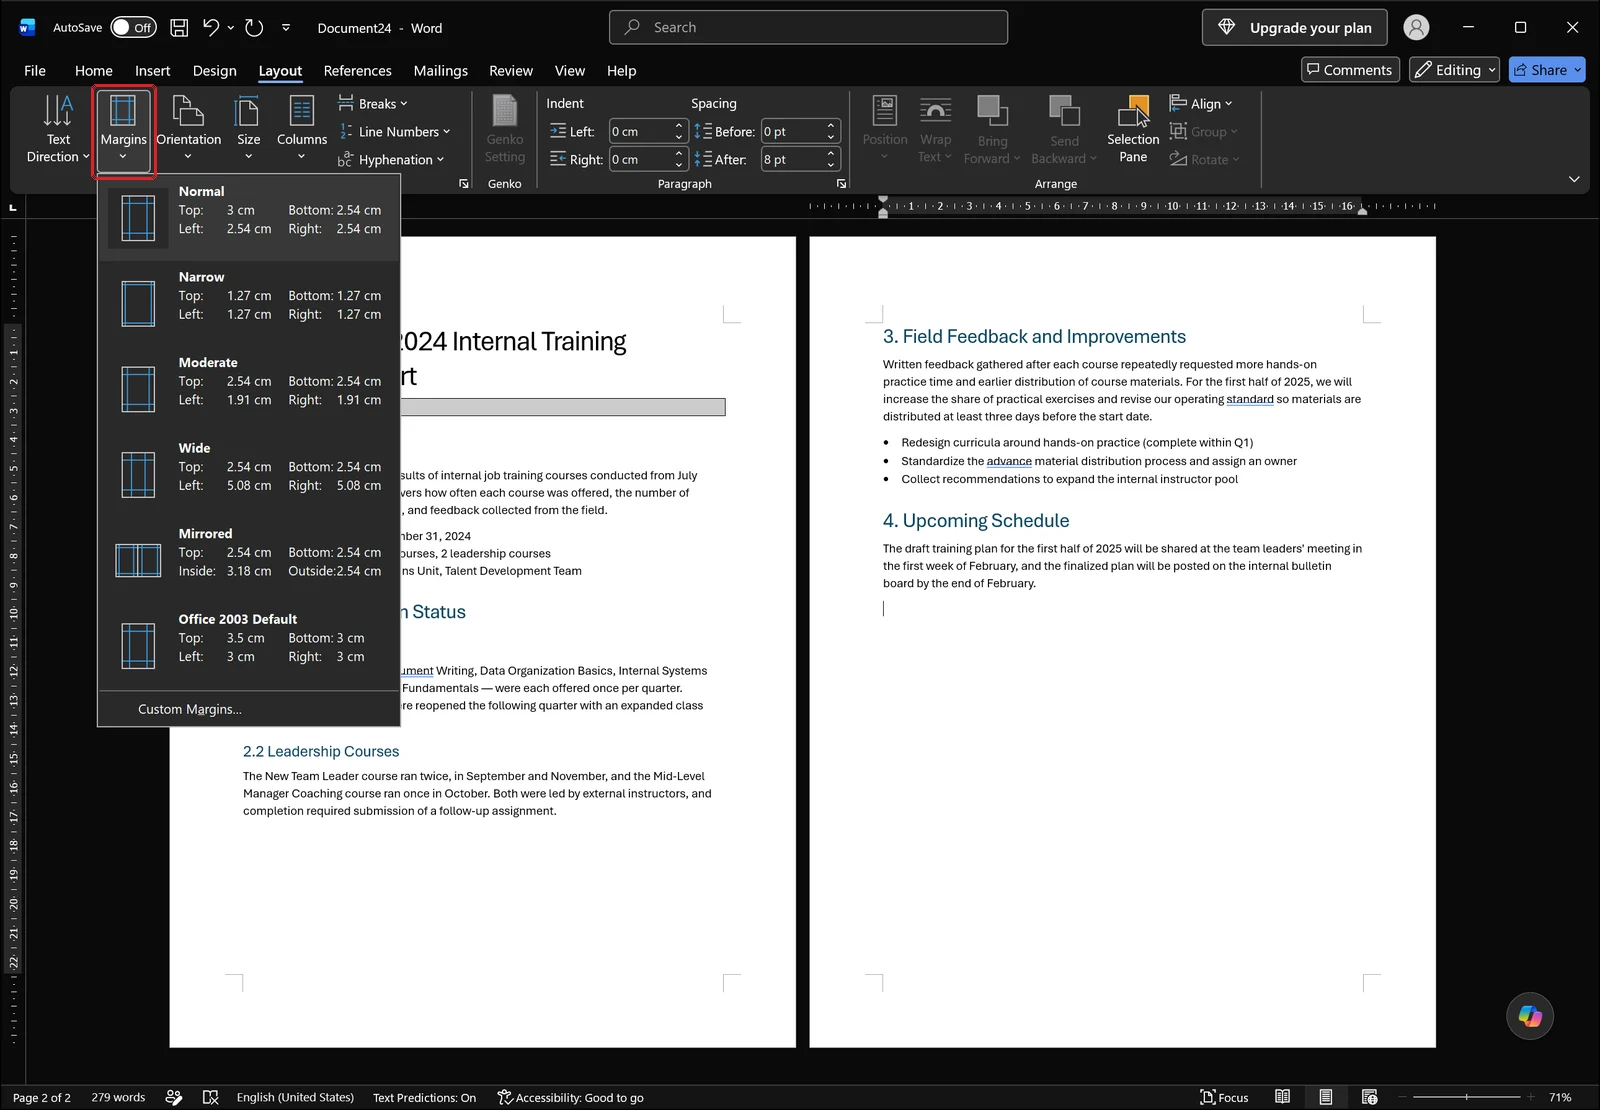Image resolution: width=1600 pixels, height=1110 pixels.
Task: Switch to the References tab
Action: [357, 71]
